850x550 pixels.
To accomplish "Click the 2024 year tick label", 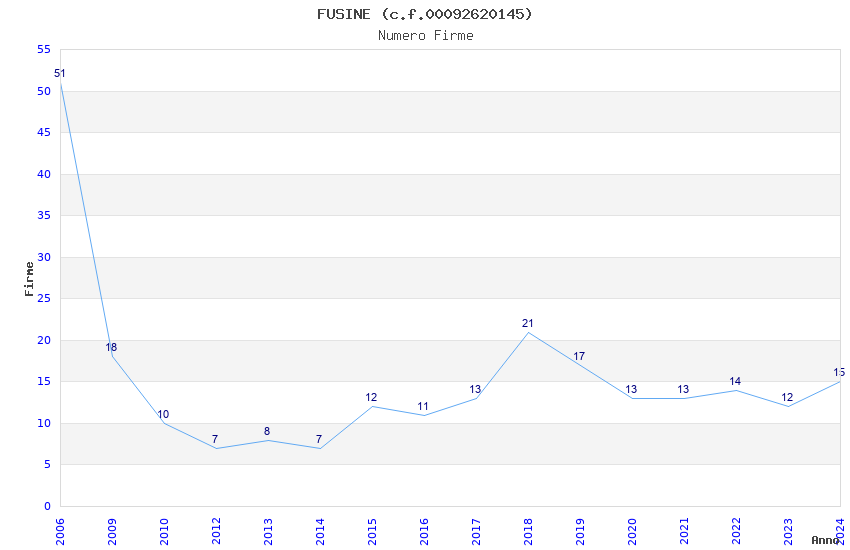I will [x=840, y=532].
